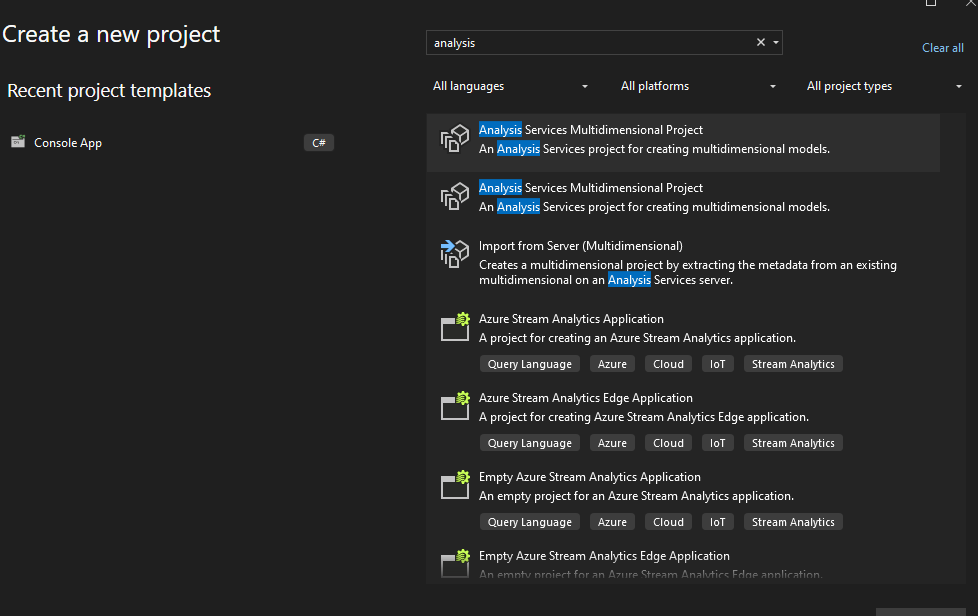Click the Empty Azure Stream Analytics Edge Application icon
Viewport: 978px width, 616px height.
455,564
